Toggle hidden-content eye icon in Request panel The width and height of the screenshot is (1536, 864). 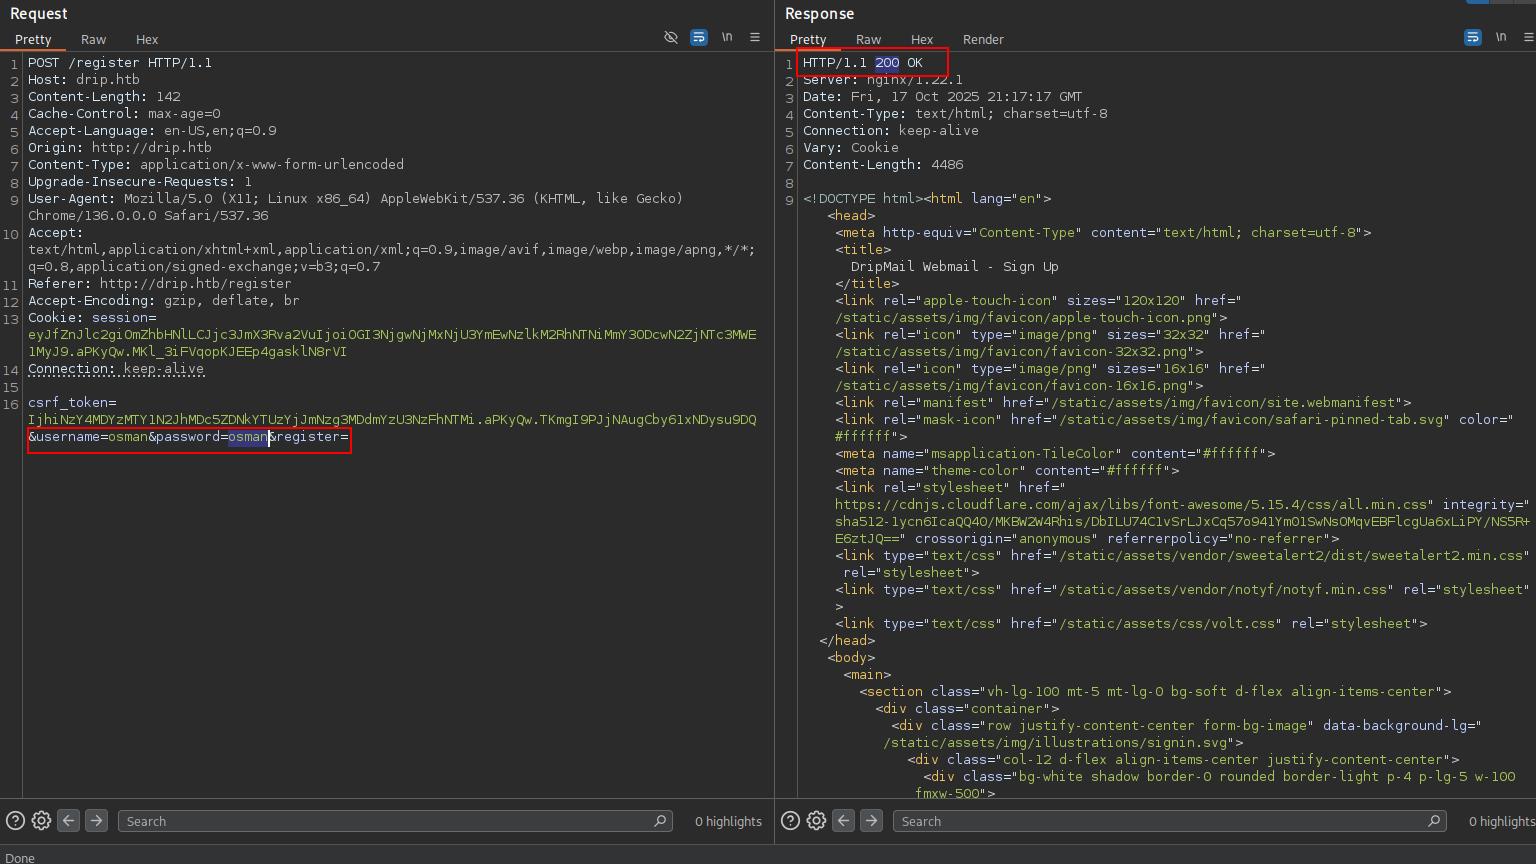coord(671,37)
